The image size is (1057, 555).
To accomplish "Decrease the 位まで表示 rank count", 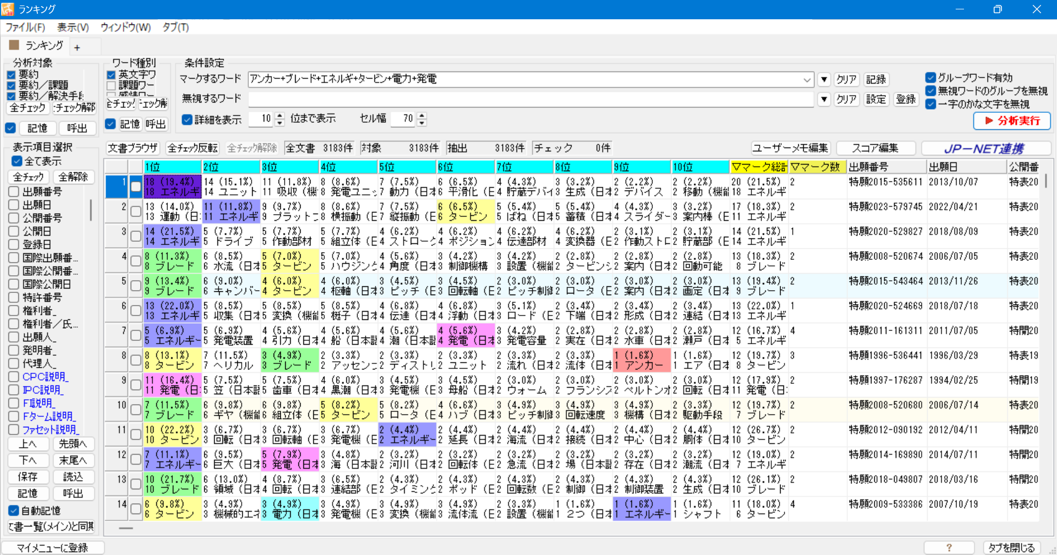I will (279, 123).
